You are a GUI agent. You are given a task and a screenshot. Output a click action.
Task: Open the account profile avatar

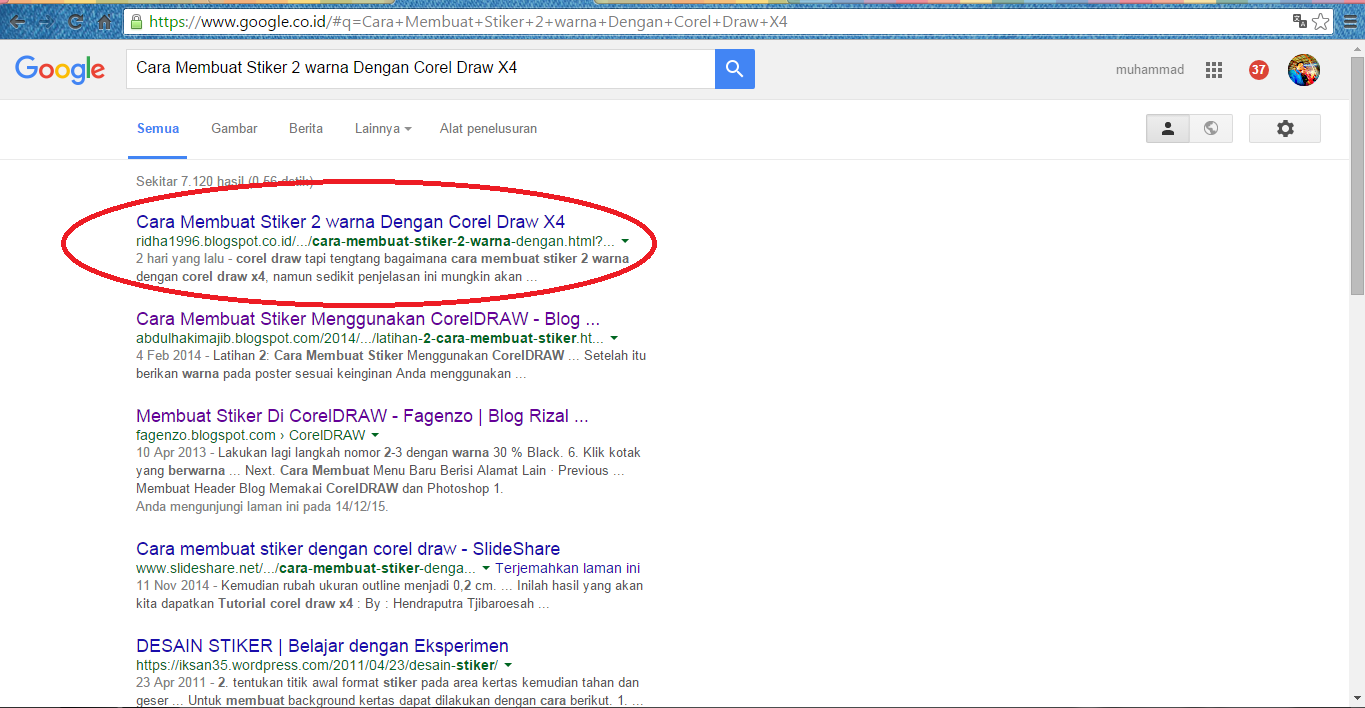click(1304, 70)
